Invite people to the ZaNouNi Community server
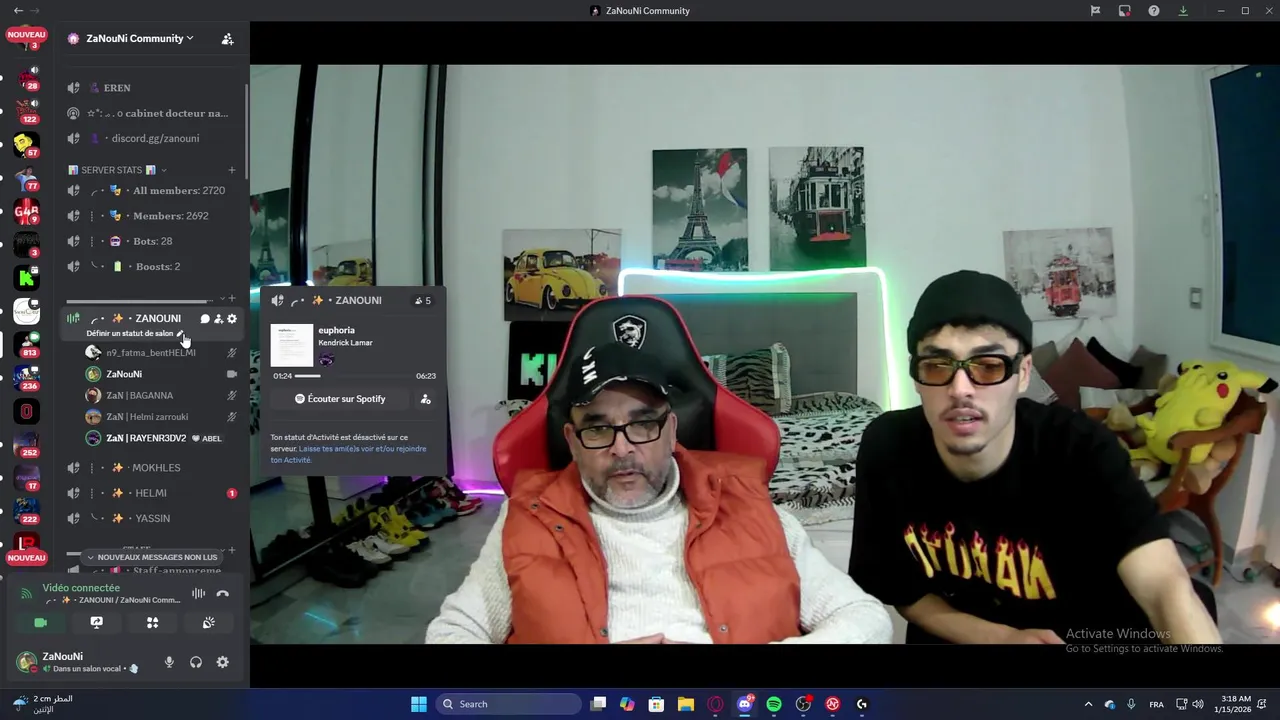Image resolution: width=1280 pixels, height=720 pixels. click(x=227, y=39)
